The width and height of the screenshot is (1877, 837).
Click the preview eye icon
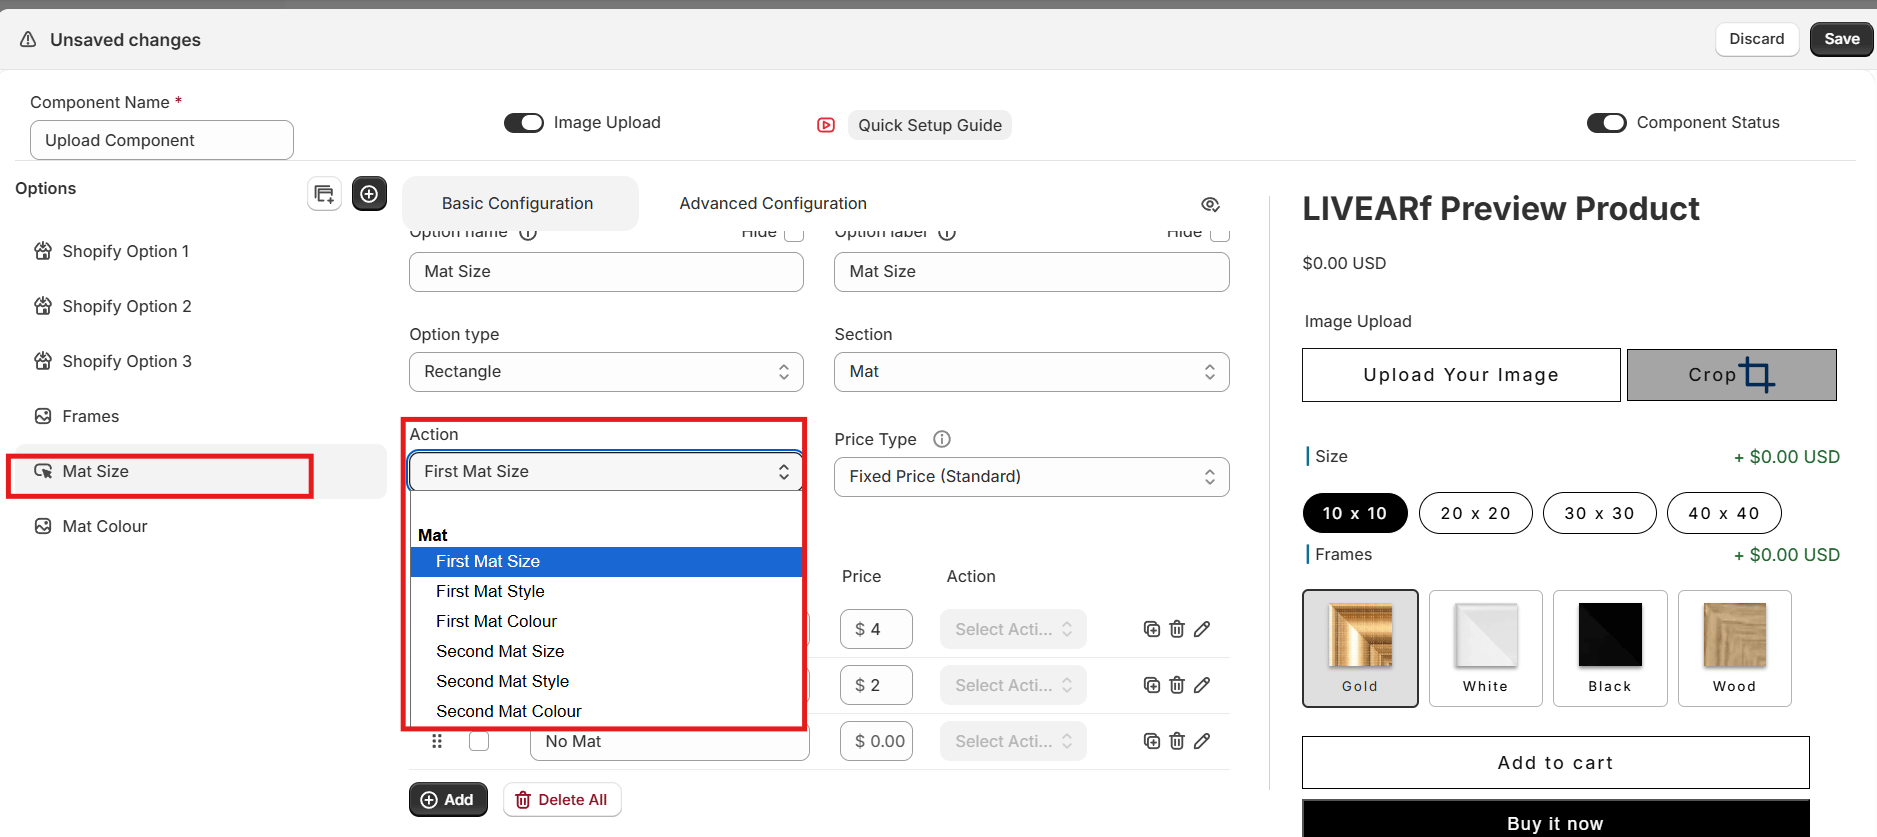point(1210,204)
